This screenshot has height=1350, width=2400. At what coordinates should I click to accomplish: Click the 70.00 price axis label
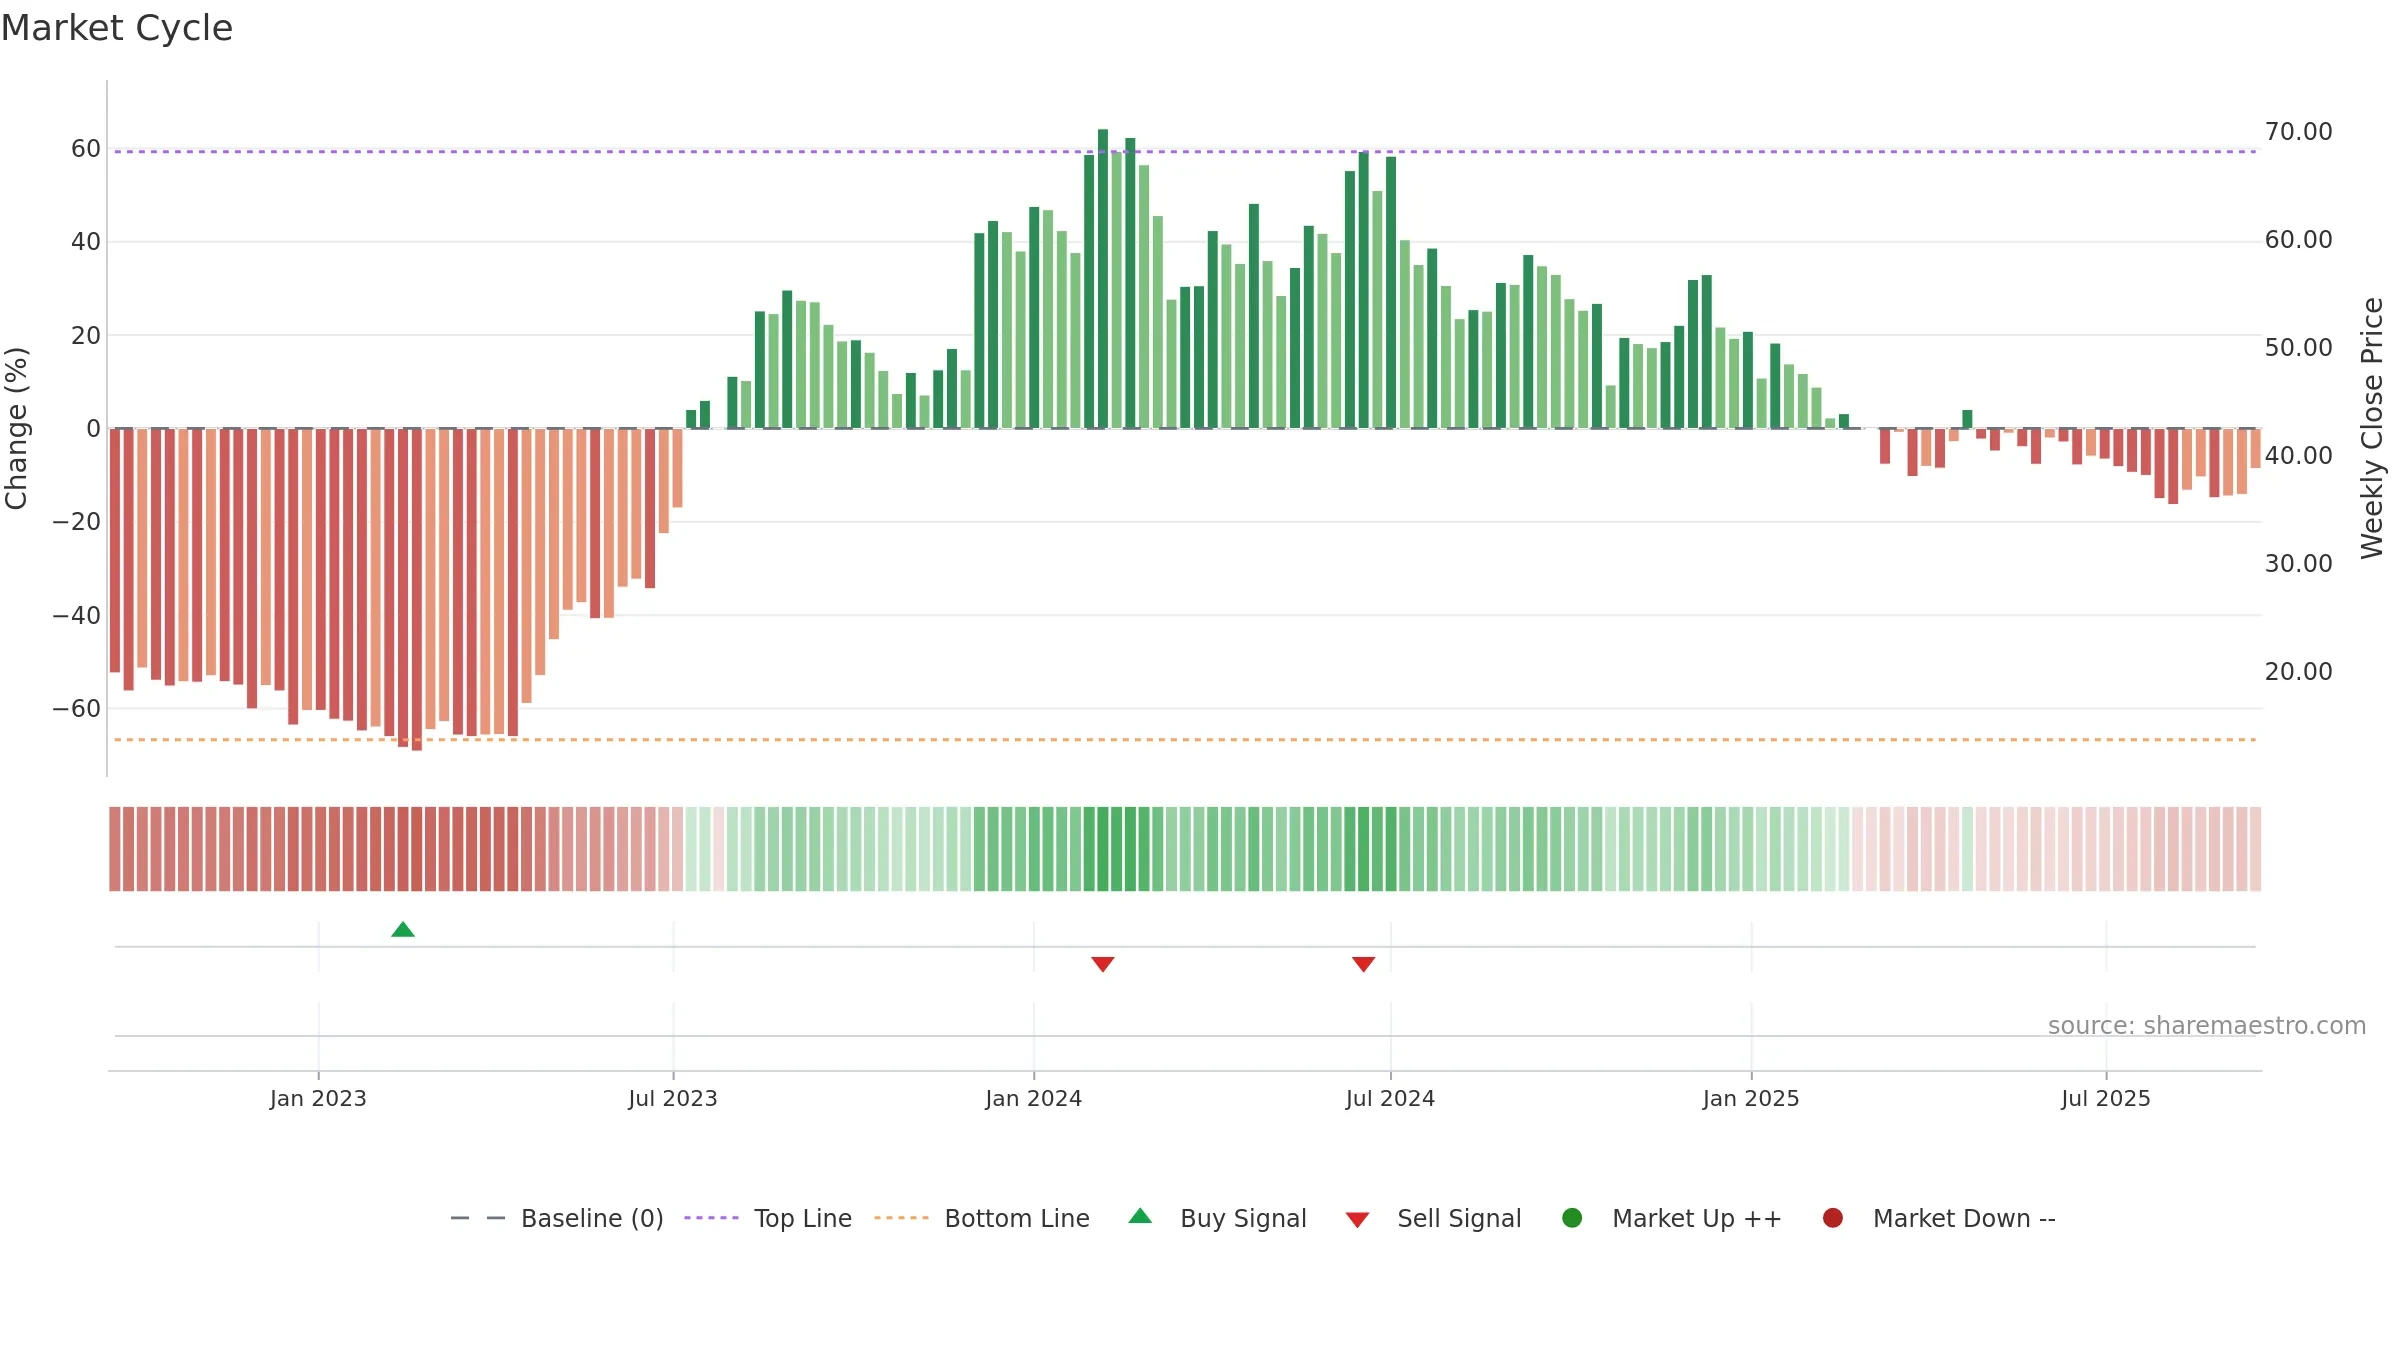click(x=2298, y=132)
